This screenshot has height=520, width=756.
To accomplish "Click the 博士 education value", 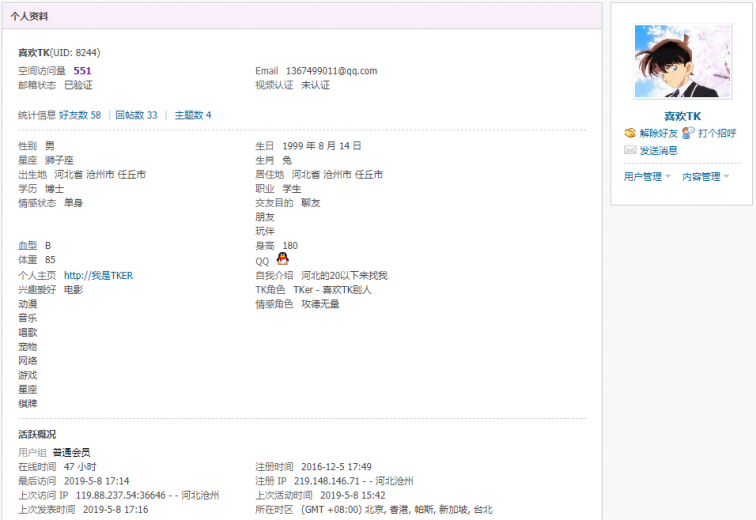I will coord(54,188).
